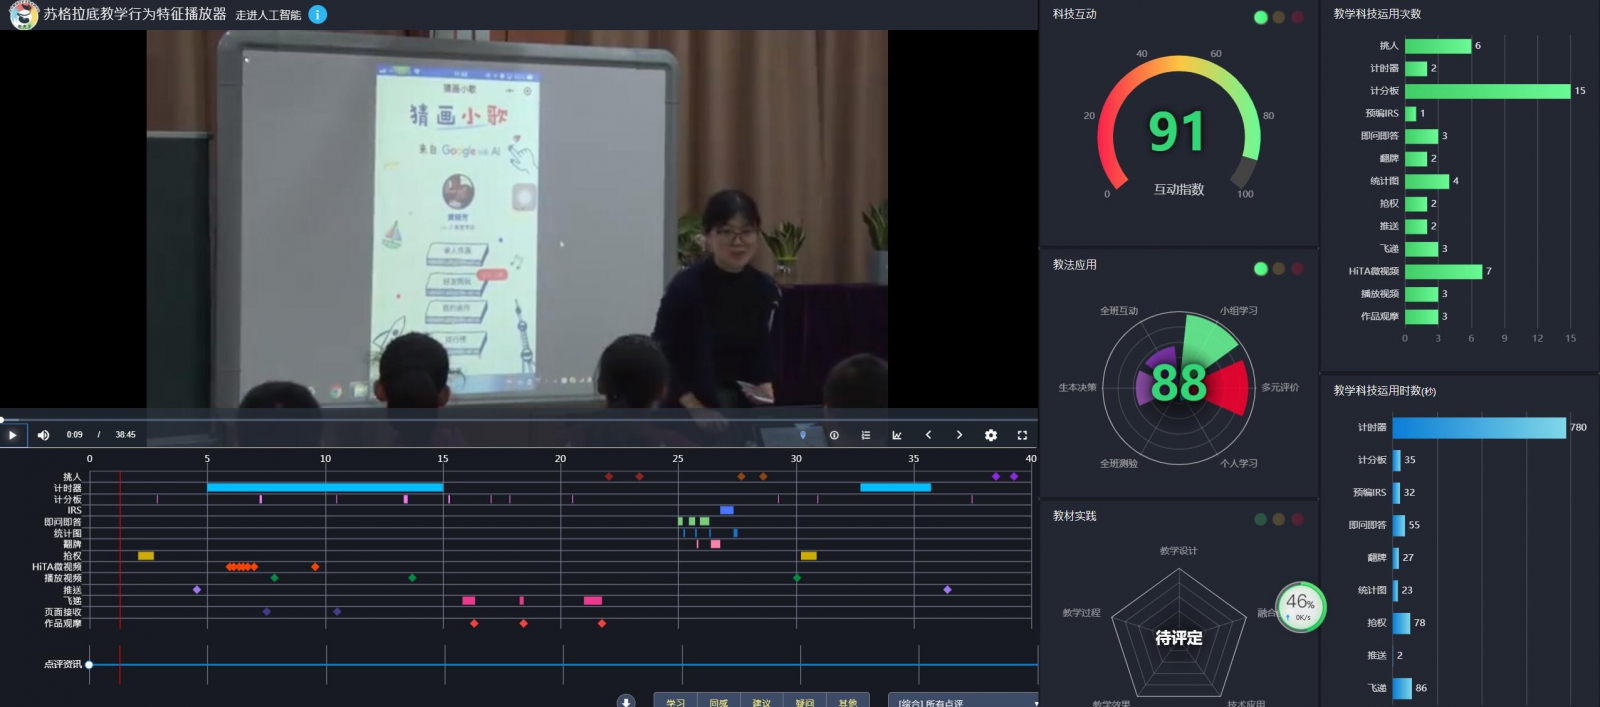Select the 学习 comment tab
Image resolution: width=1600 pixels, height=707 pixels.
coord(676,701)
